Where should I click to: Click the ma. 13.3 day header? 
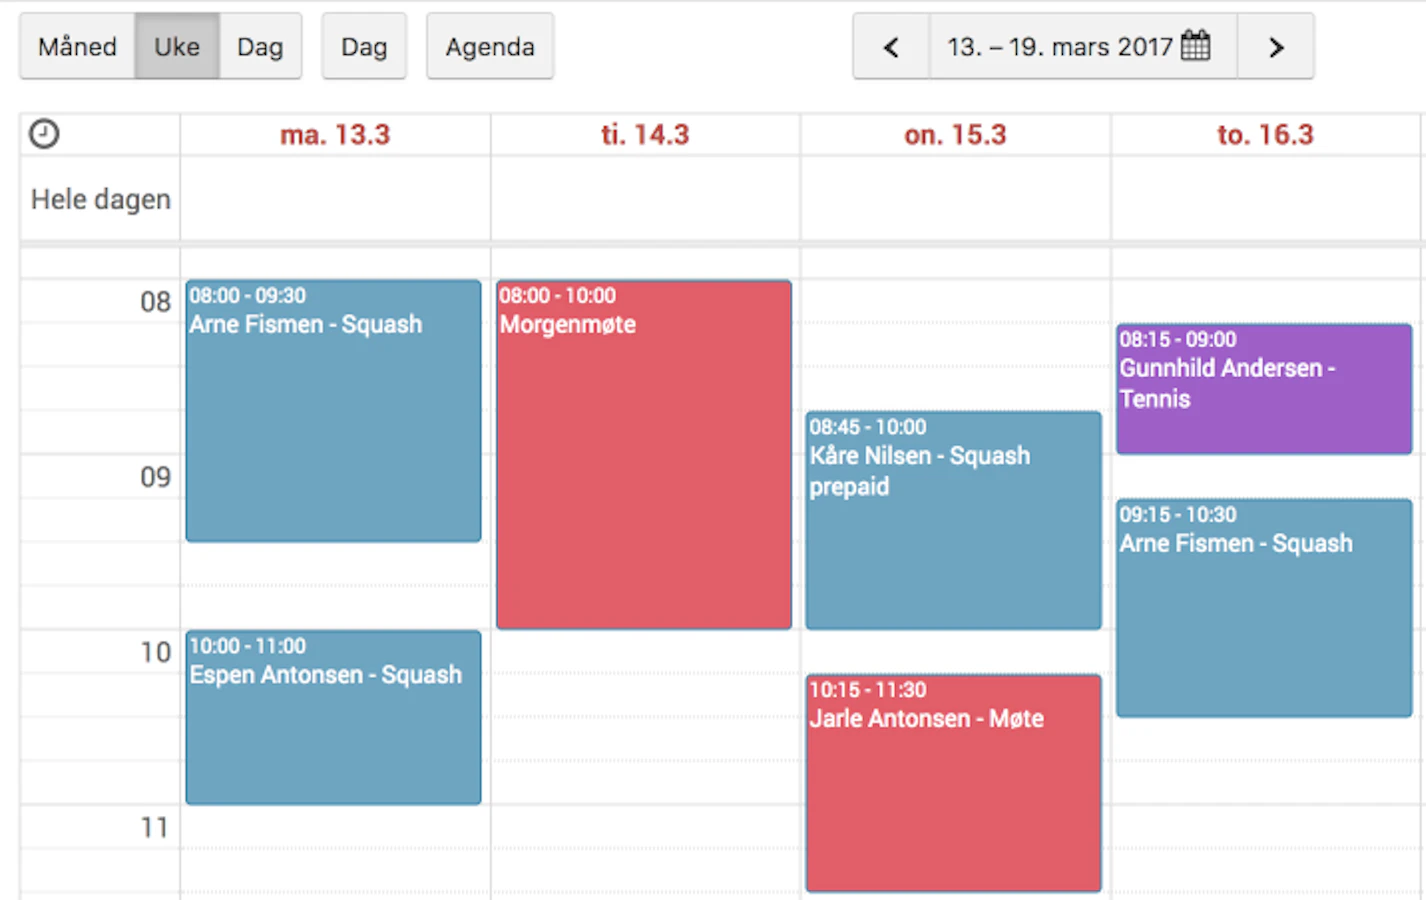coord(335,135)
